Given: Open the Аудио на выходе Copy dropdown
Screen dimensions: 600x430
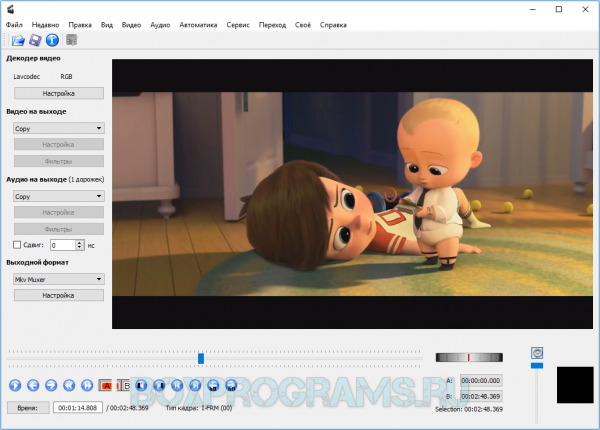Looking at the screenshot, I should [x=59, y=196].
